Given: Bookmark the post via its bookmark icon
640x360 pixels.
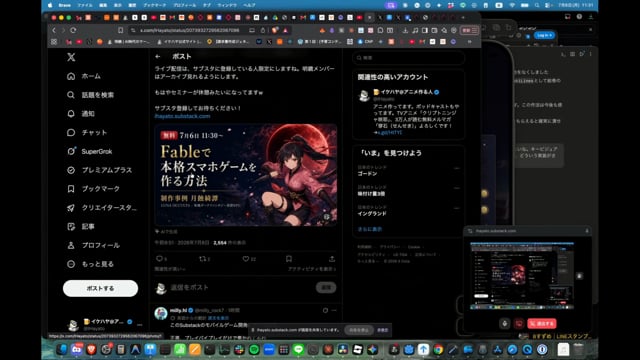Looking at the screenshot, I should click(289, 259).
